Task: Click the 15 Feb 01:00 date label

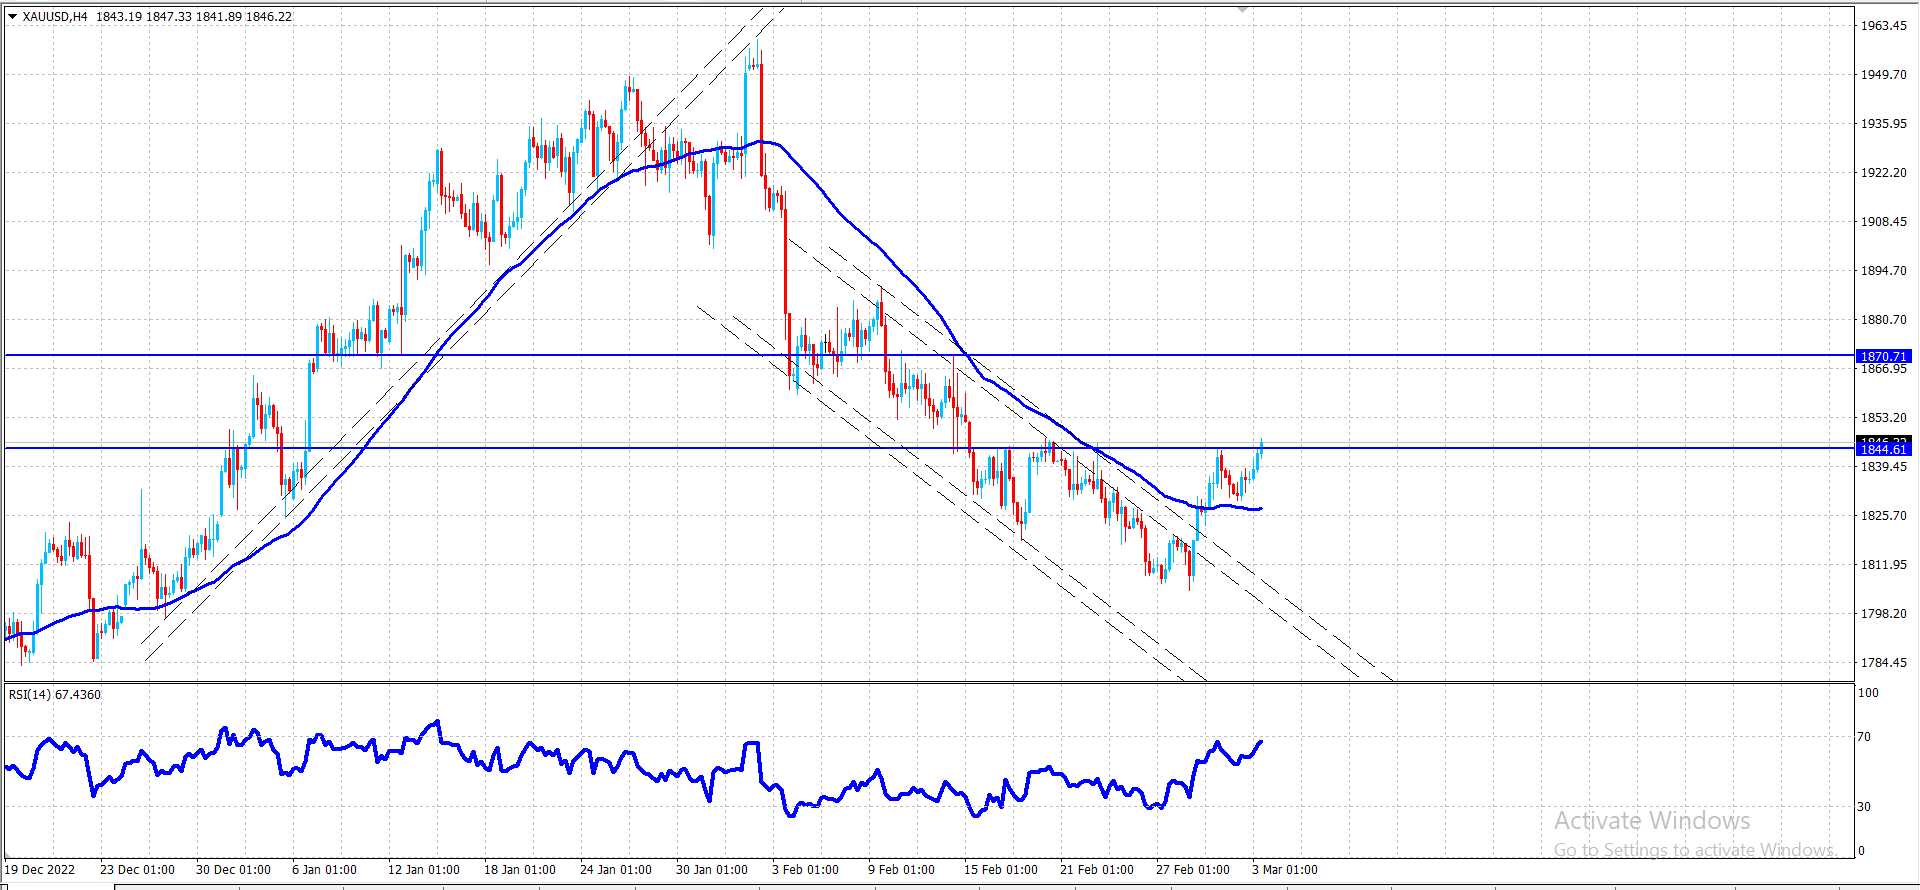Action: pyautogui.click(x=1001, y=869)
